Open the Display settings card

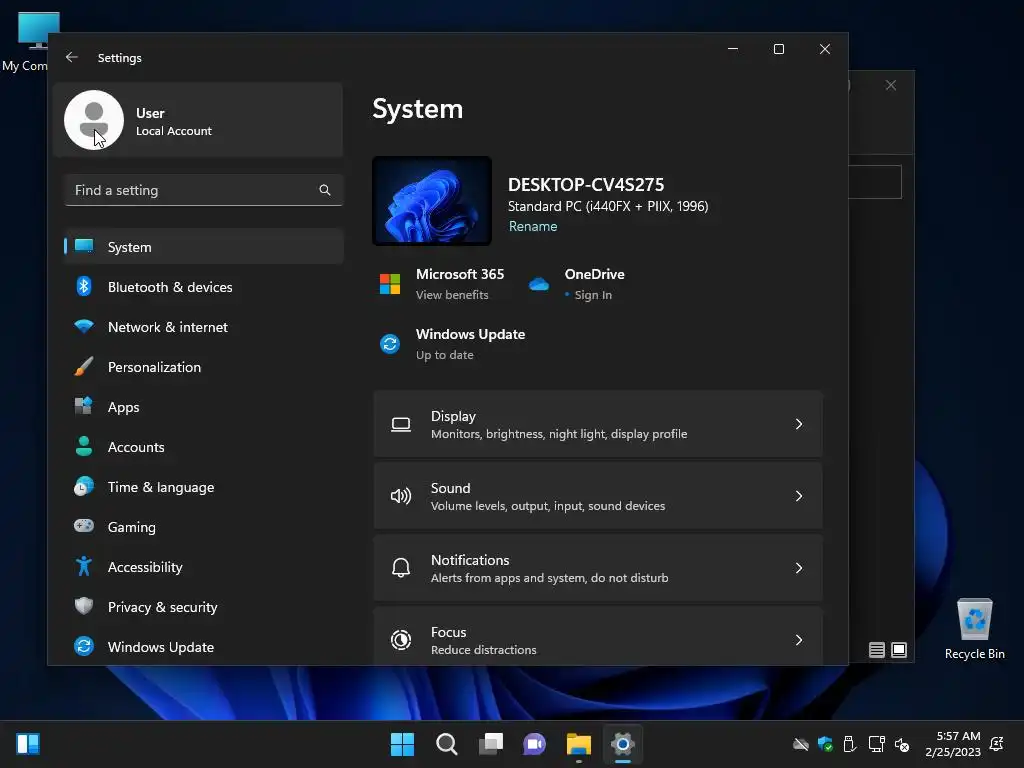(x=598, y=424)
